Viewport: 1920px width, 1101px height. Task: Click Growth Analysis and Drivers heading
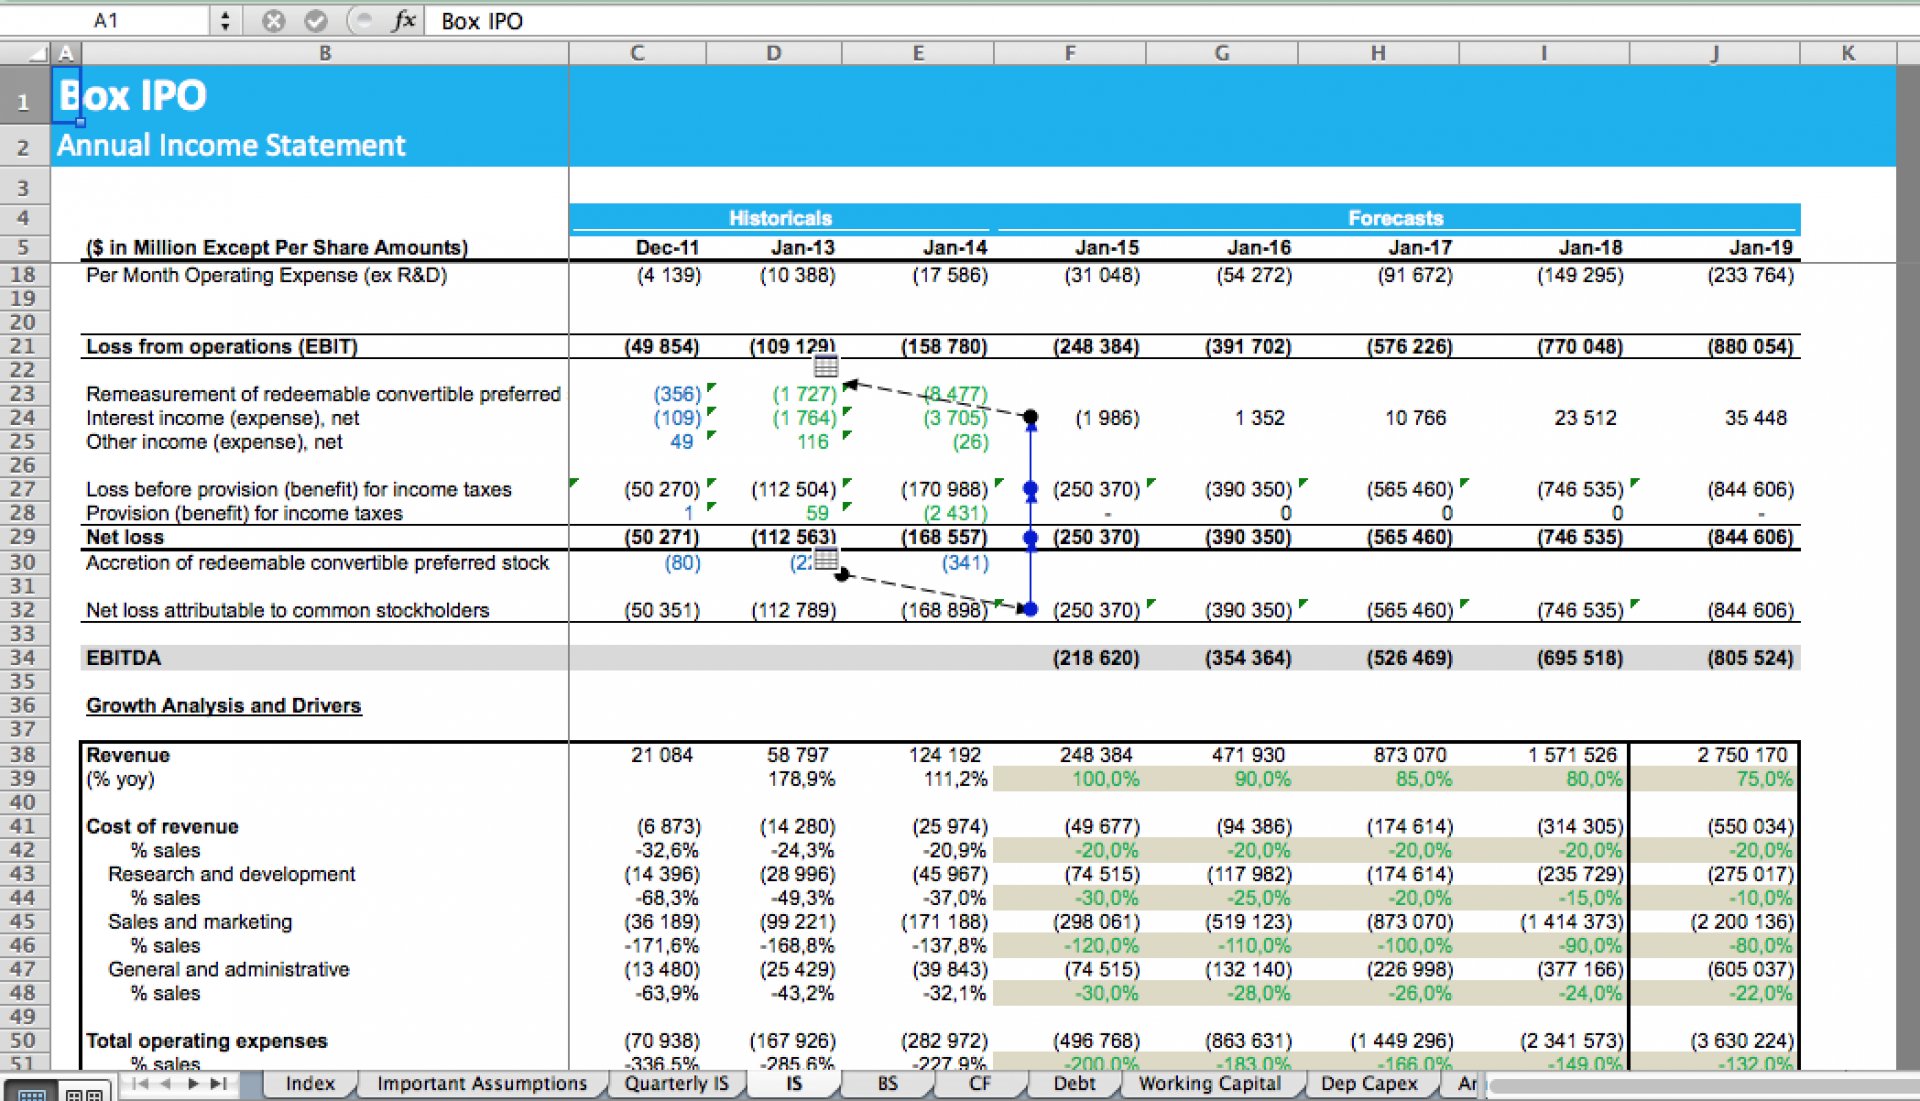click(x=223, y=705)
